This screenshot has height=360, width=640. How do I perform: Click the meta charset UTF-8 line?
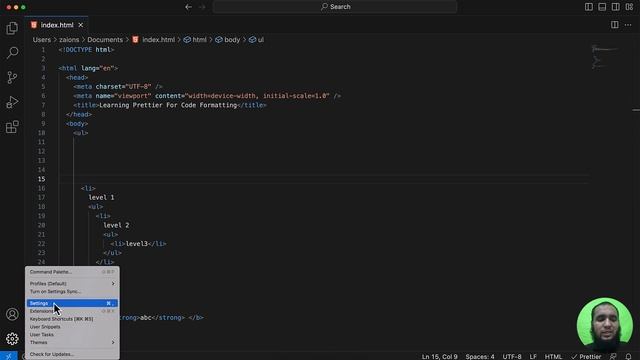(118, 87)
